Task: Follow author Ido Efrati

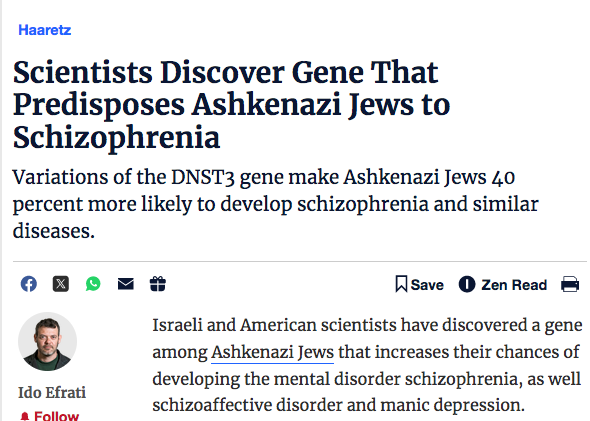Action: (x=49, y=416)
